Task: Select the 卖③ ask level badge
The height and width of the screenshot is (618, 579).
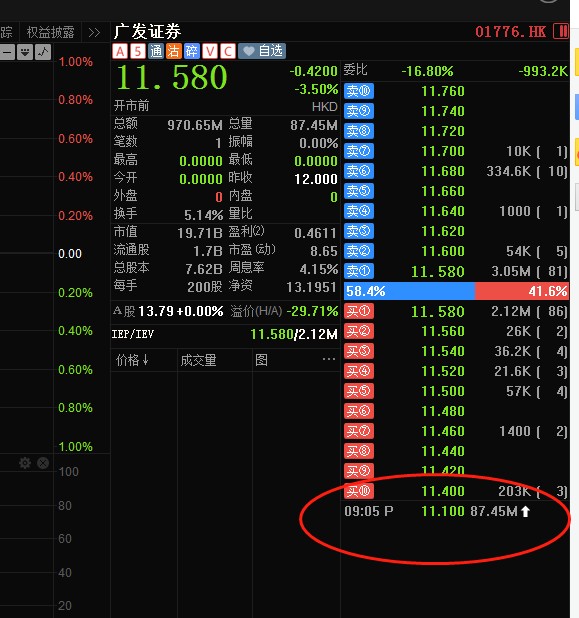Action: (x=359, y=231)
